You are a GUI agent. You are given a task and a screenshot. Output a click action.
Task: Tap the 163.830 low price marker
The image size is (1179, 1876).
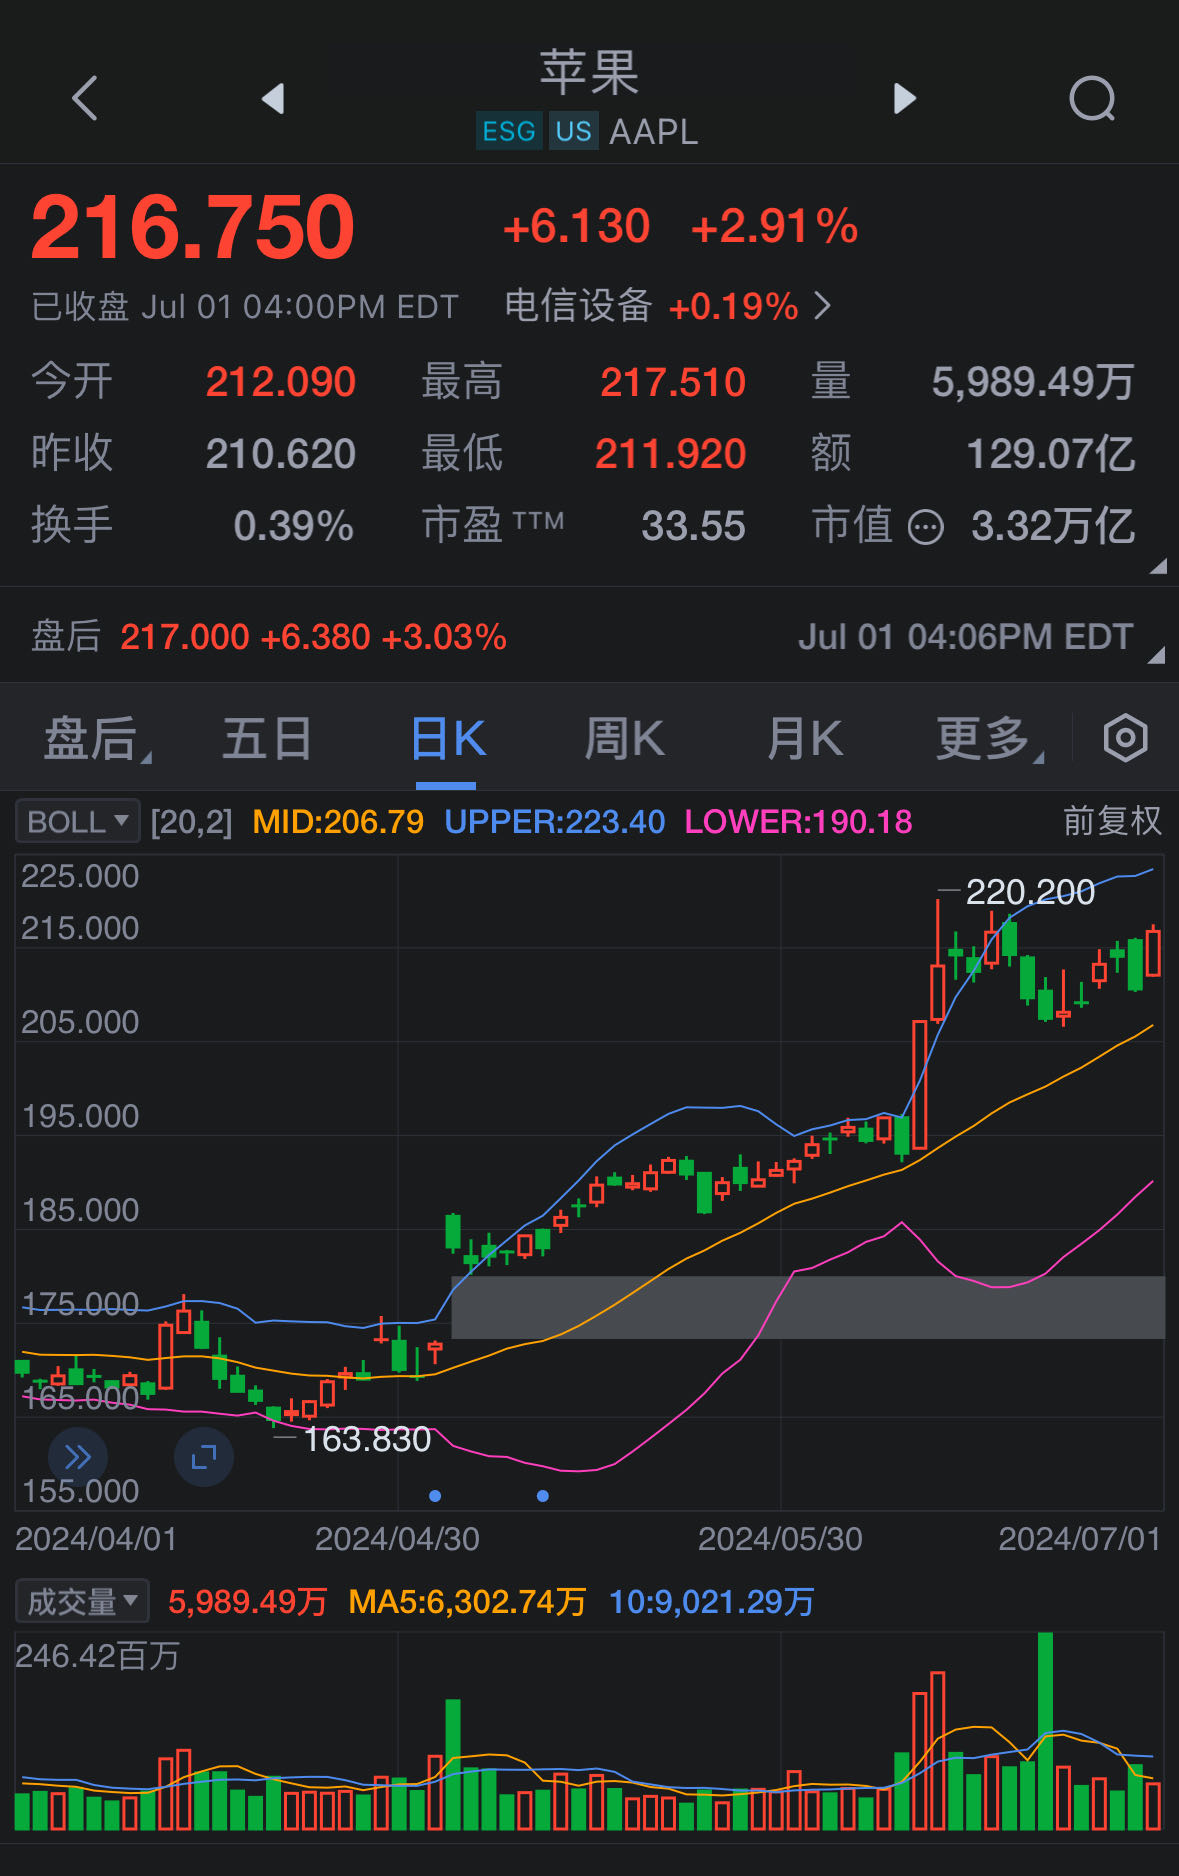point(366,1439)
